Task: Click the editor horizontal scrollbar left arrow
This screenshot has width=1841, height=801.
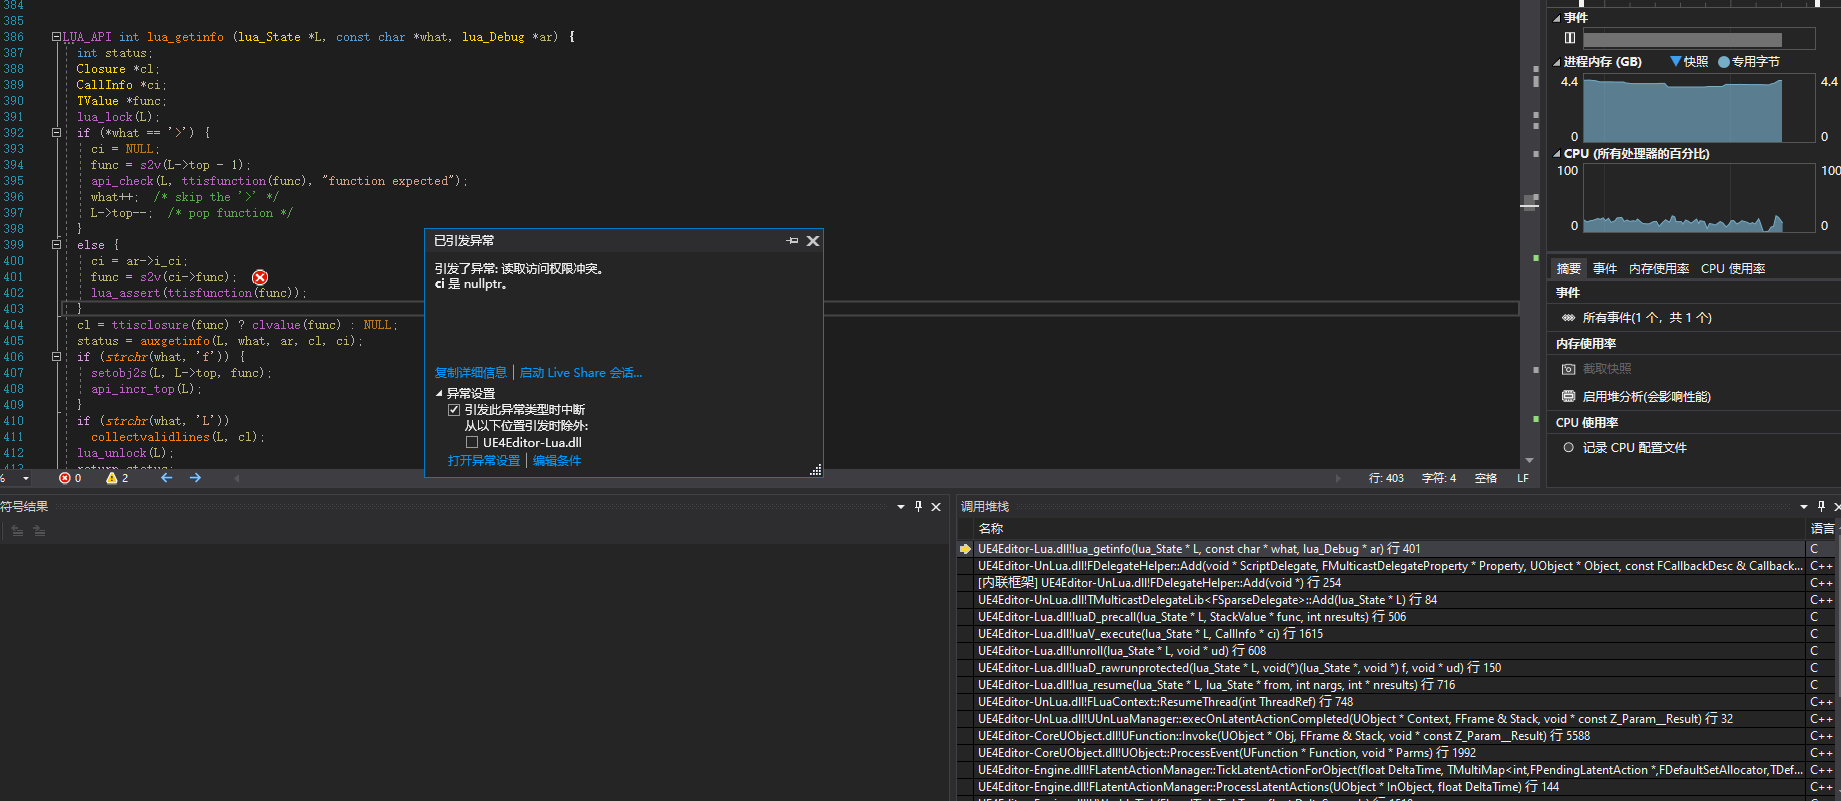Action: 237,478
